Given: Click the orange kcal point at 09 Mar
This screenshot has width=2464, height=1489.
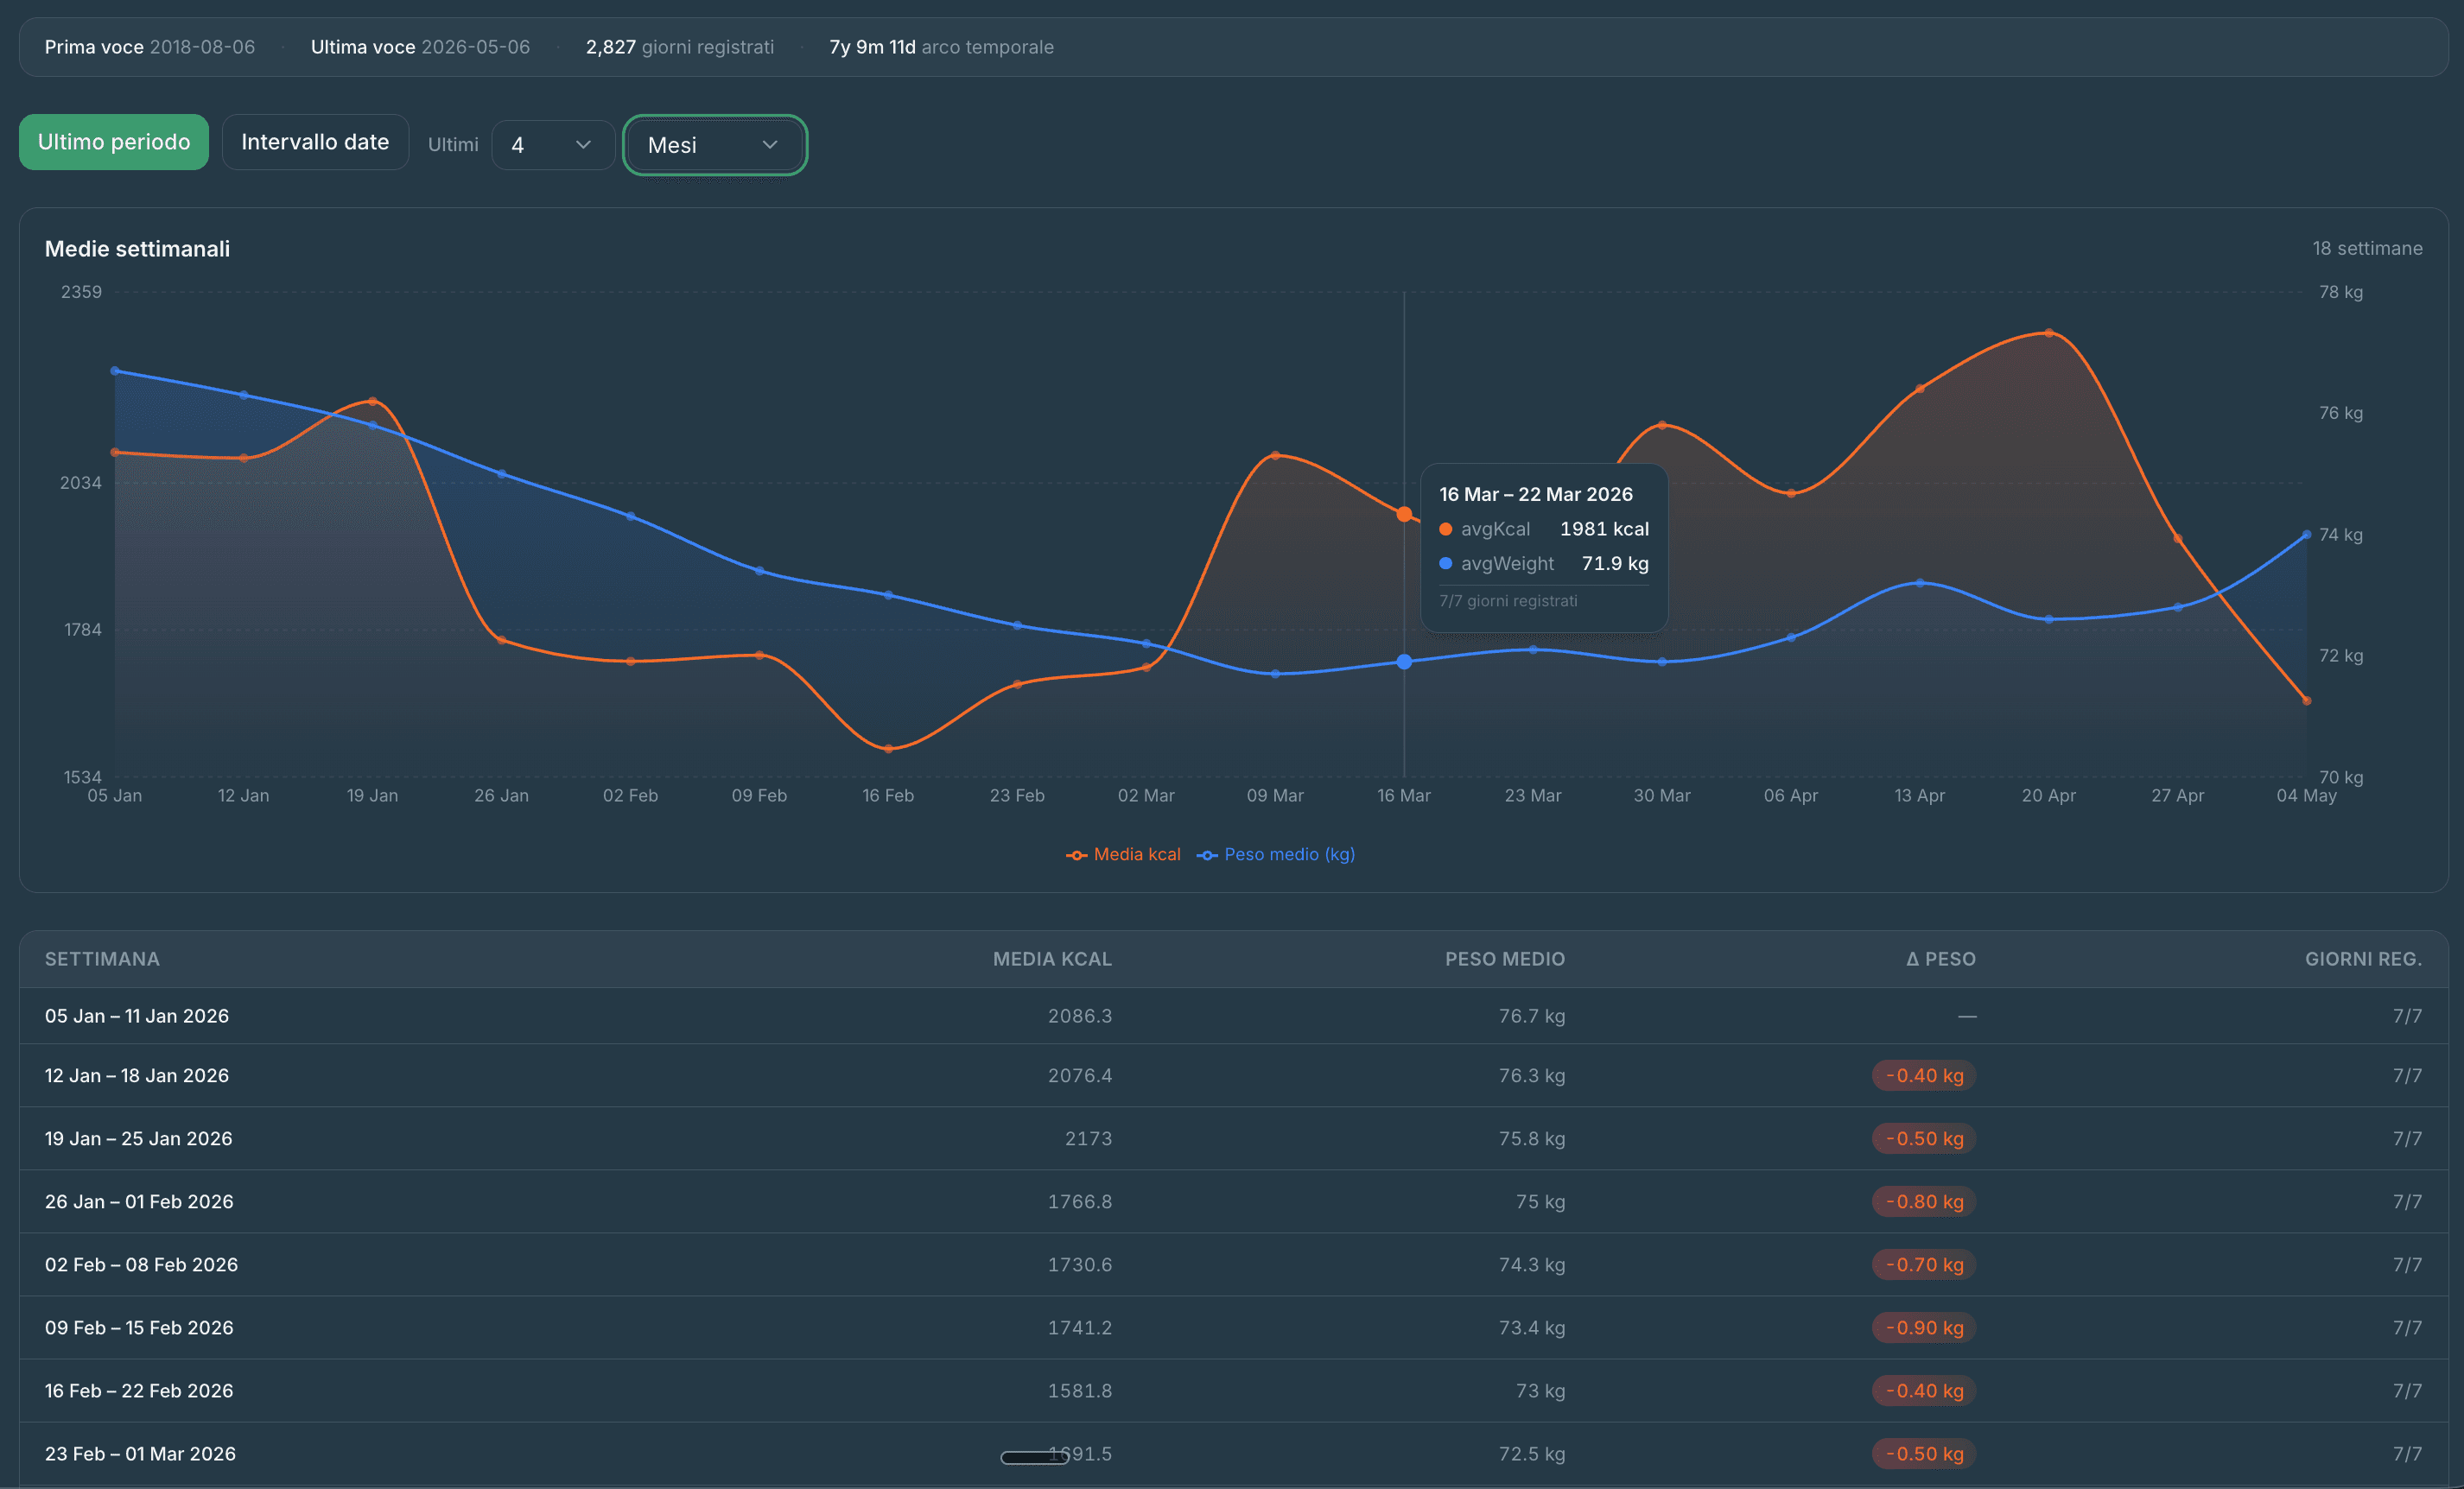Looking at the screenshot, I should (1275, 456).
